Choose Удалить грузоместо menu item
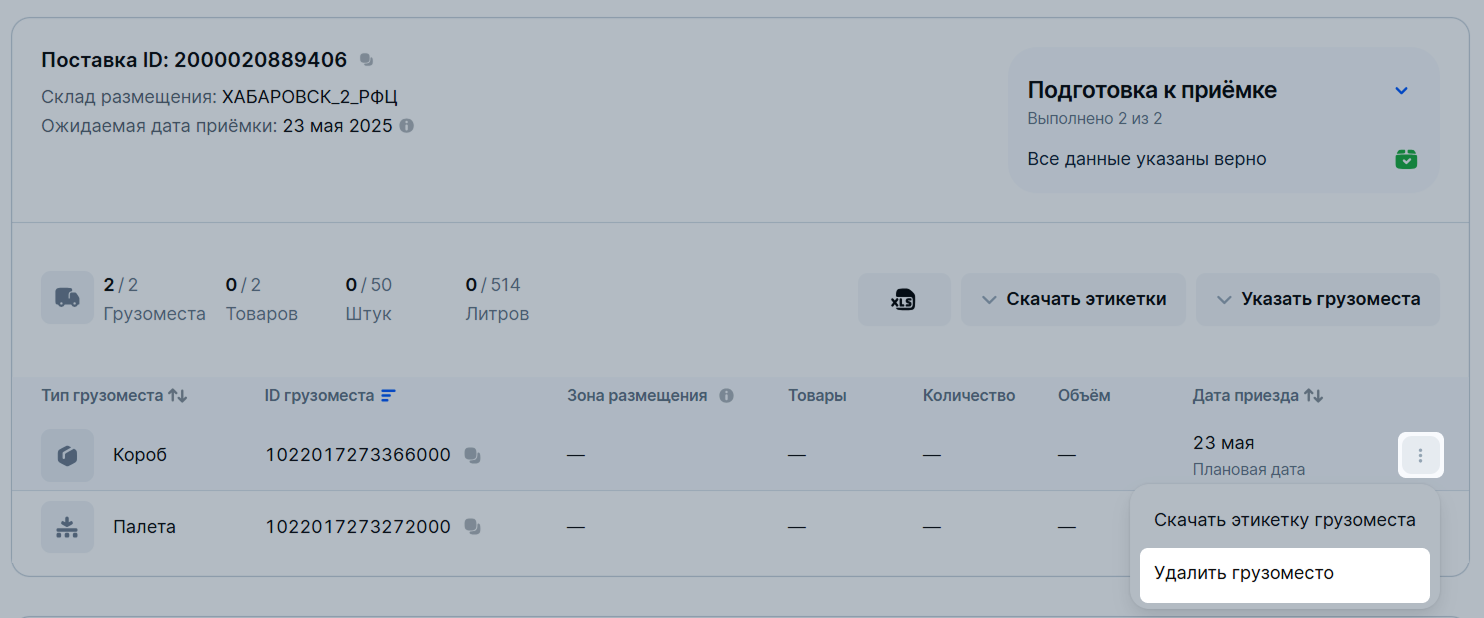Screen dimensions: 1484x618 tap(1285, 574)
